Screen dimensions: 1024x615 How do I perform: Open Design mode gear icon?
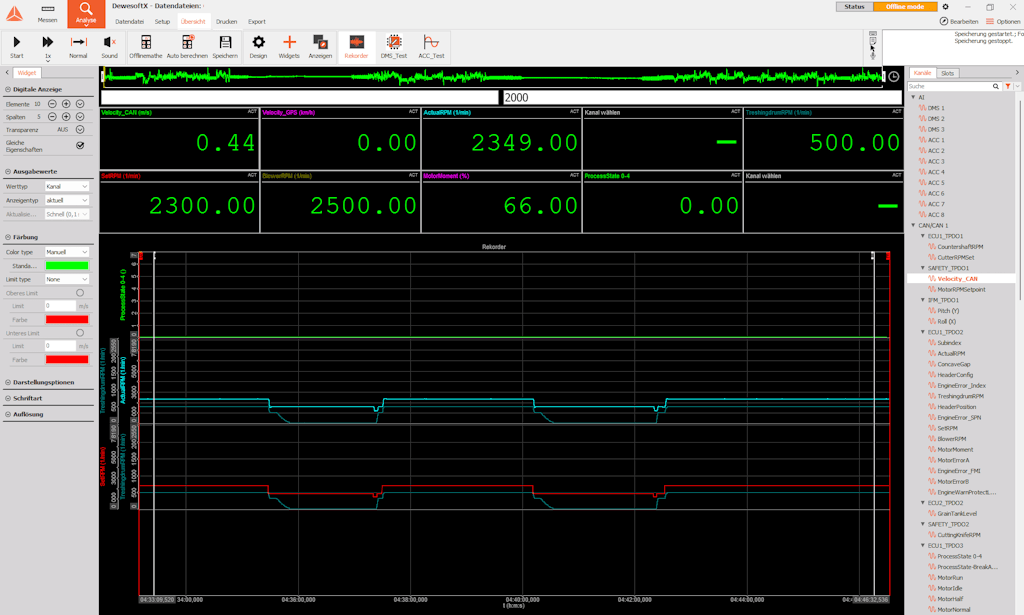tap(259, 42)
